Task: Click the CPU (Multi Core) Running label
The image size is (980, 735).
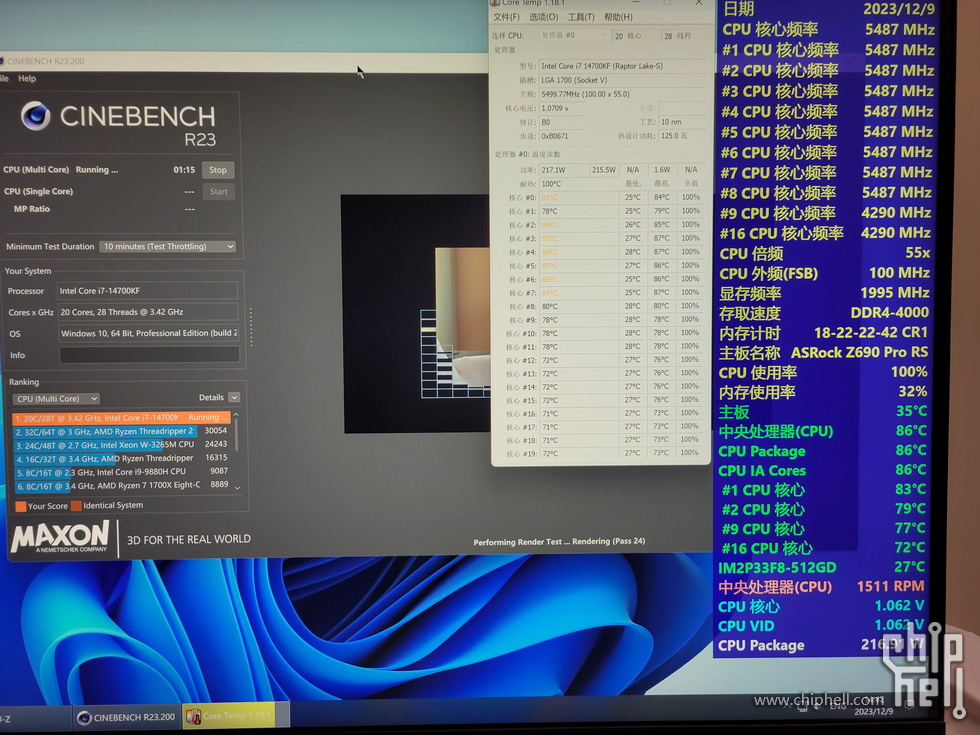Action: [x=61, y=170]
